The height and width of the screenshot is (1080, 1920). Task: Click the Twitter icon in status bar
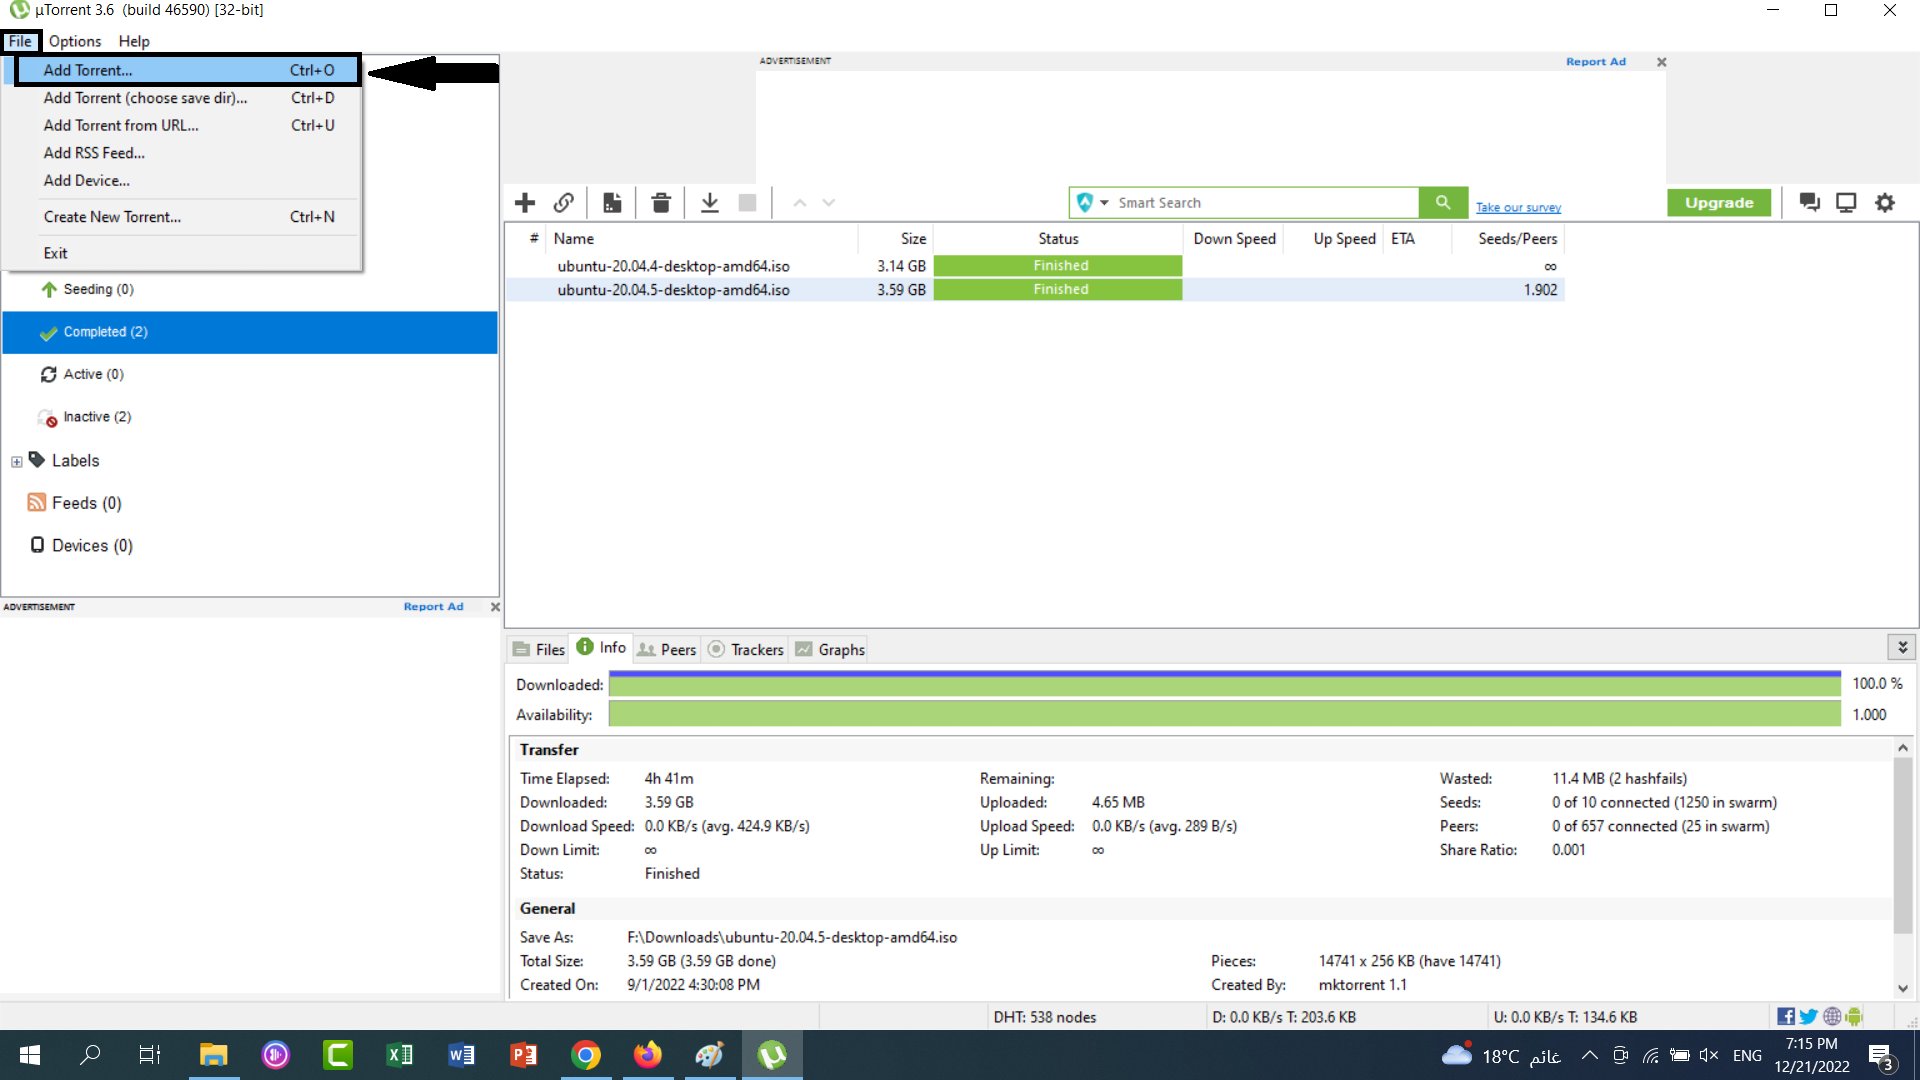[x=1809, y=1016]
